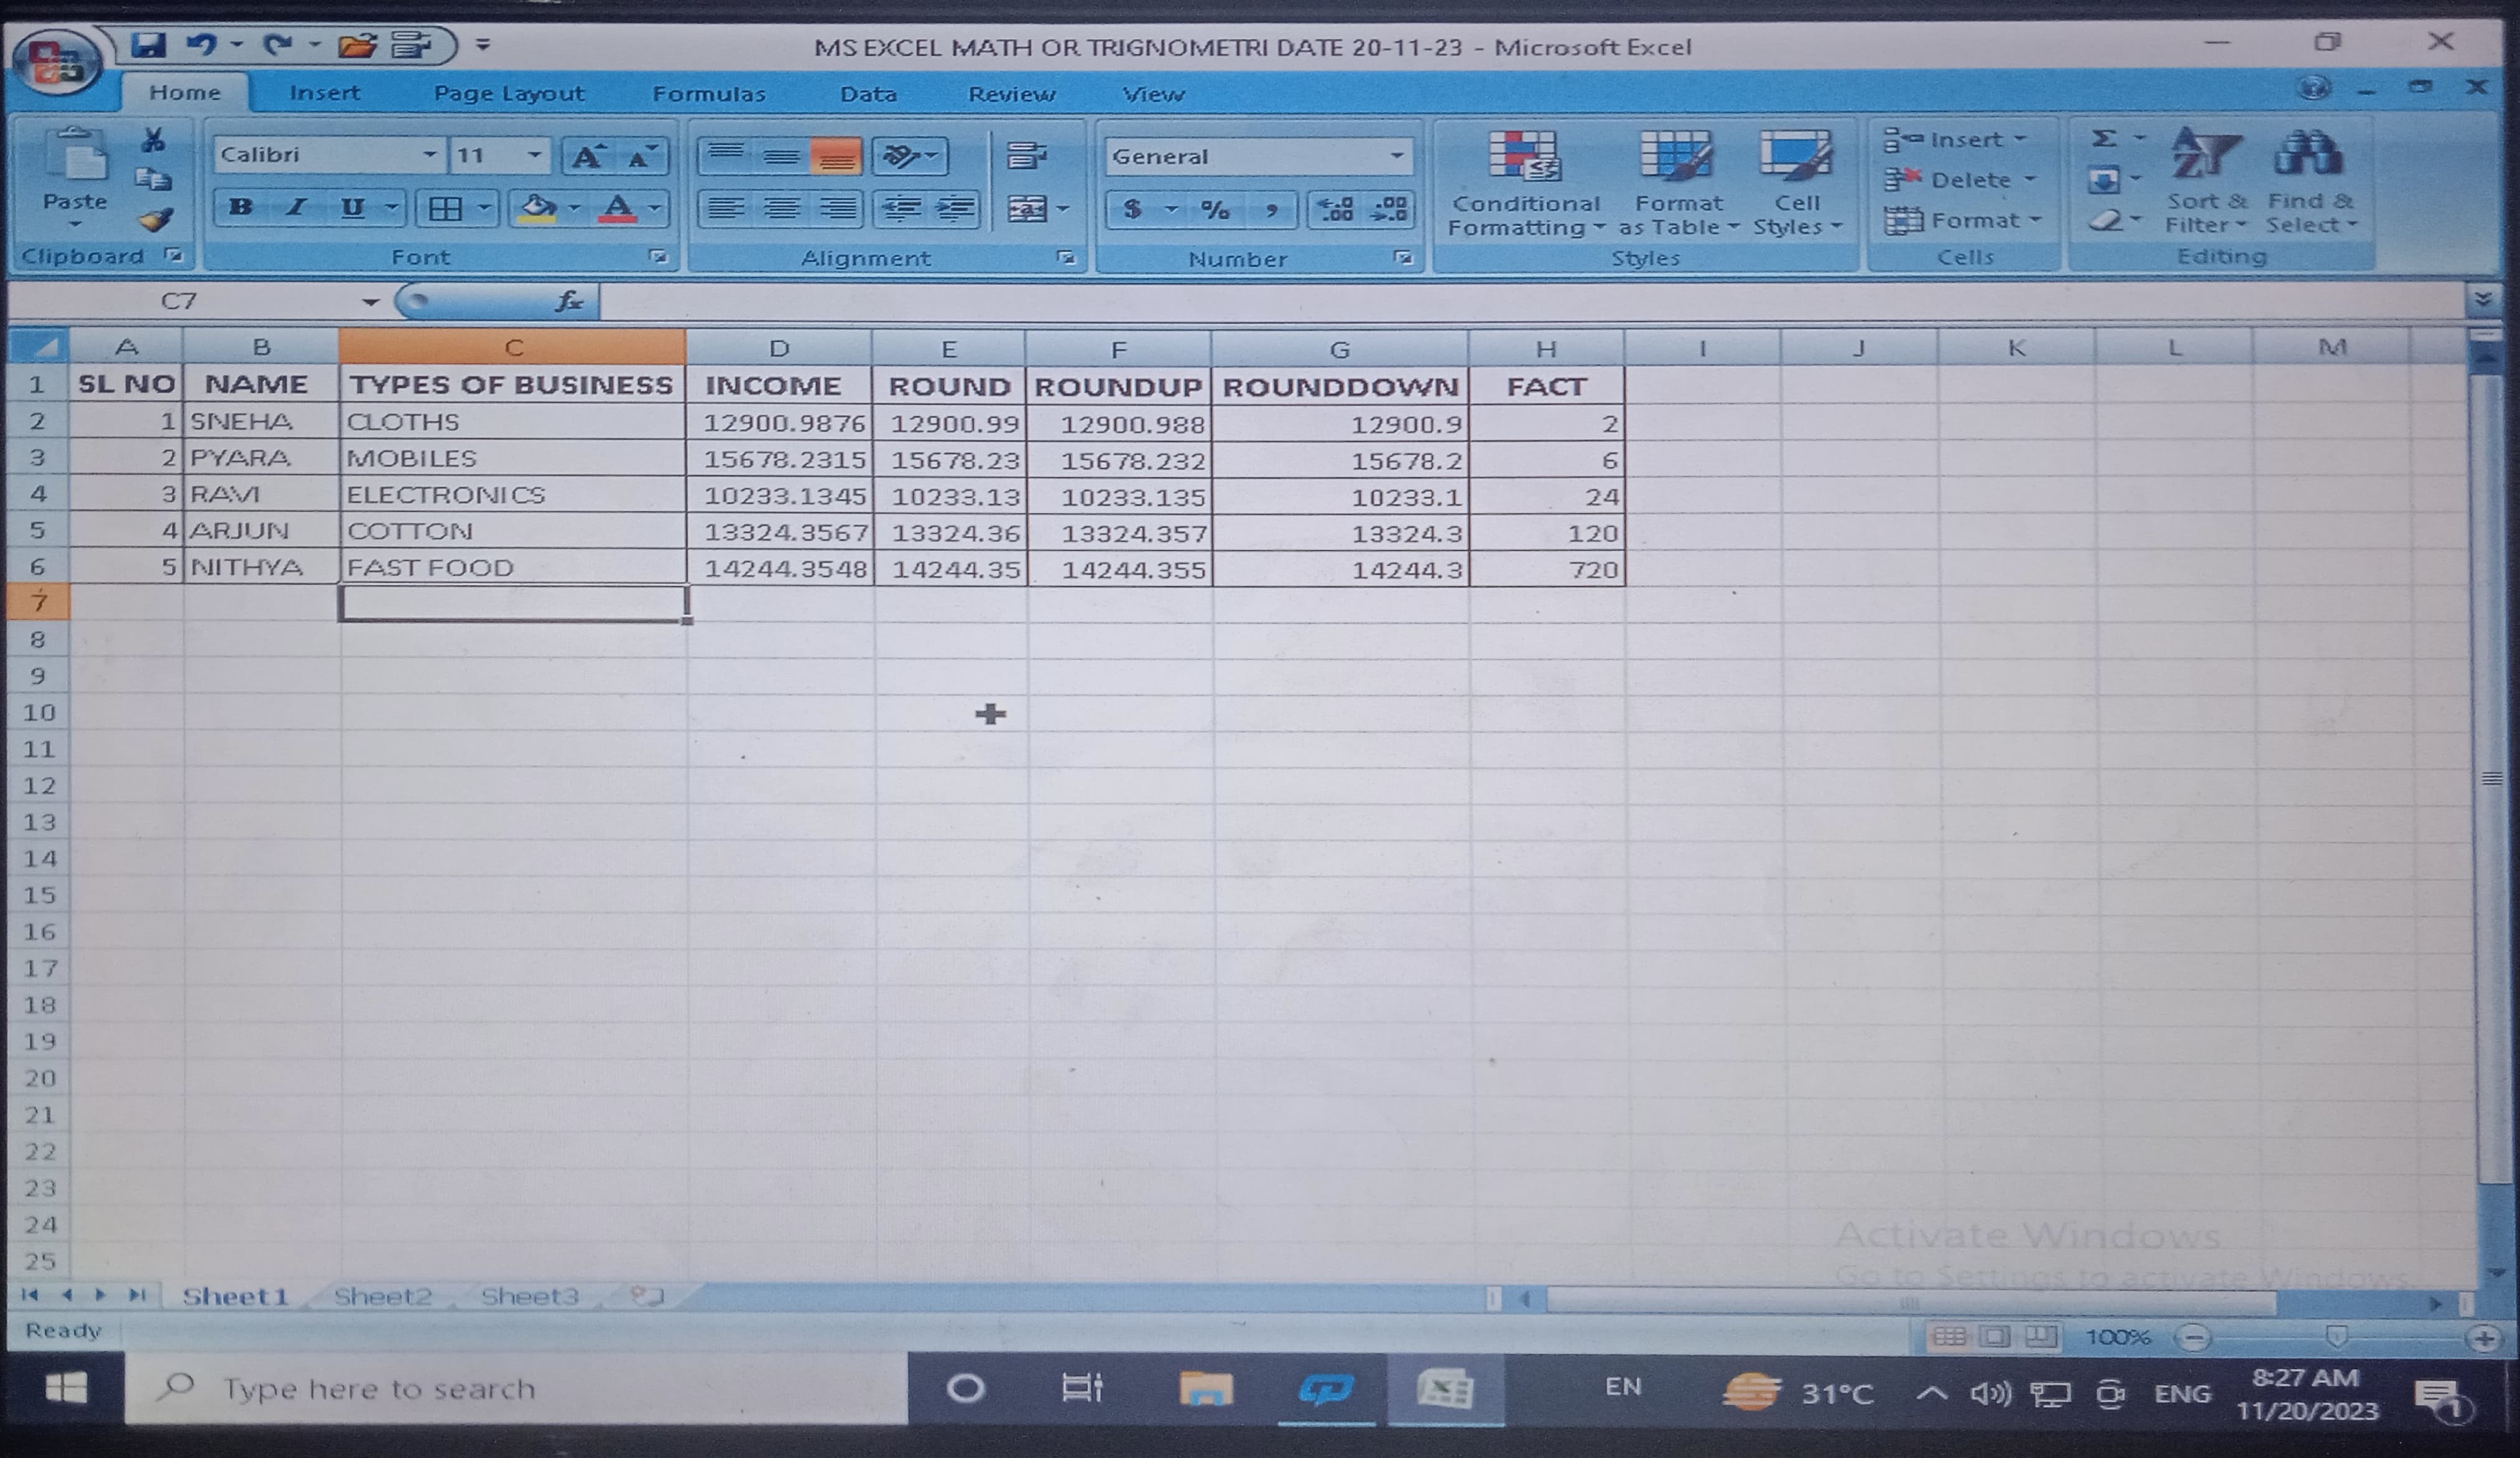Click the Format Painter brush icon
Screen dimensions: 2520x1458
156,220
